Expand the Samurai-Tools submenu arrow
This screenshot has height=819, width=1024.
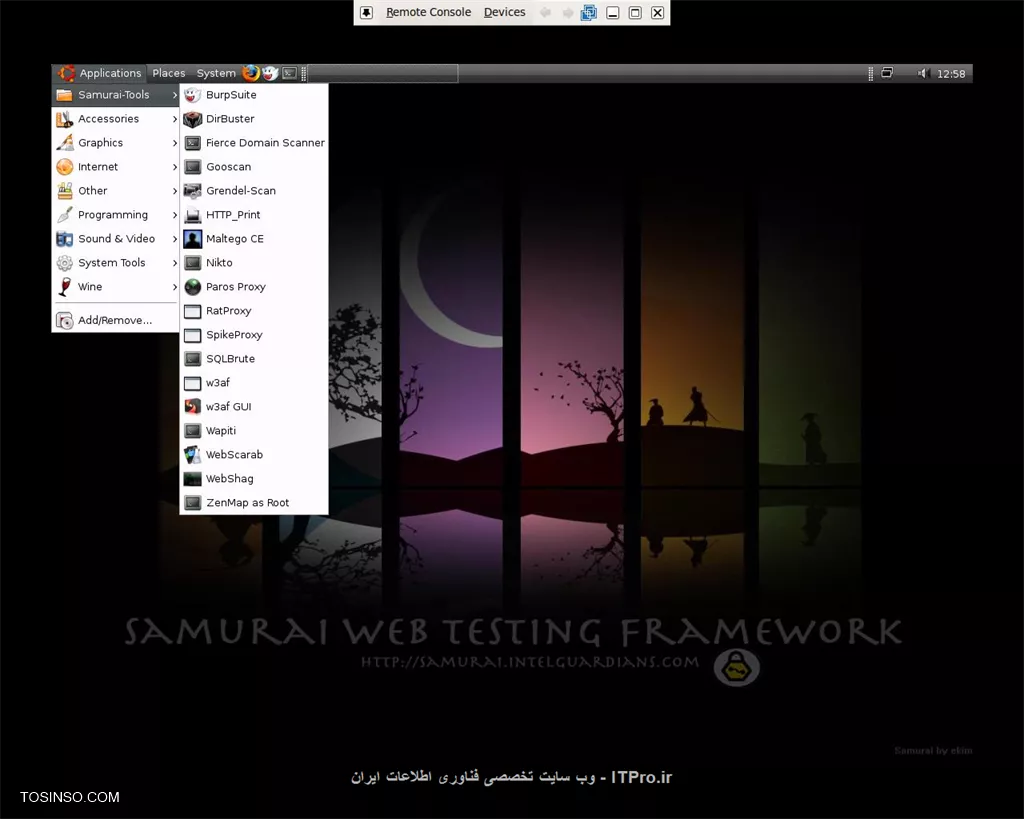[x=174, y=95]
